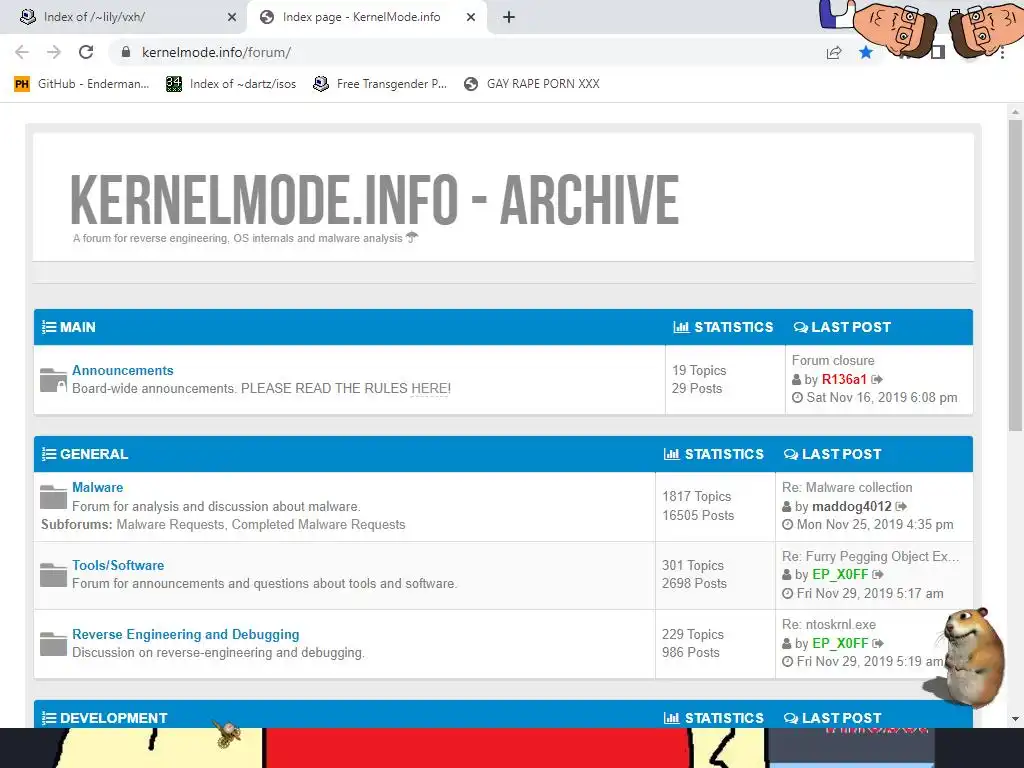
Task: Open 'Re: Malware collection' last post
Action: point(847,487)
